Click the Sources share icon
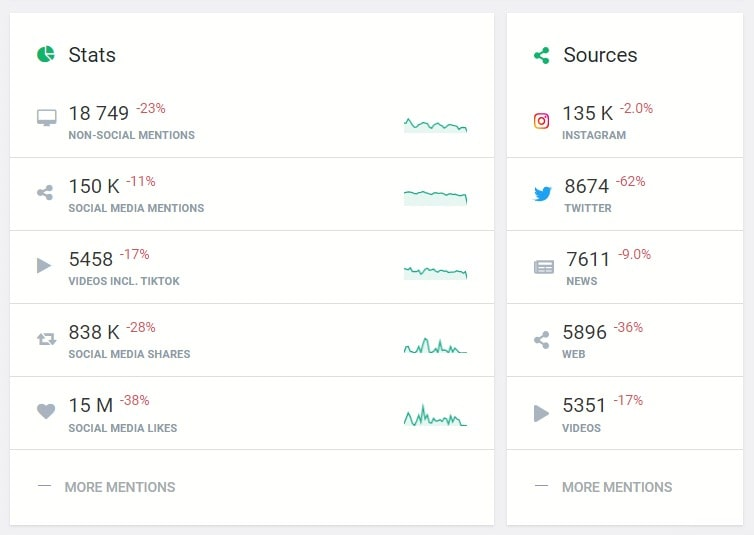This screenshot has width=754, height=535. coord(541,55)
